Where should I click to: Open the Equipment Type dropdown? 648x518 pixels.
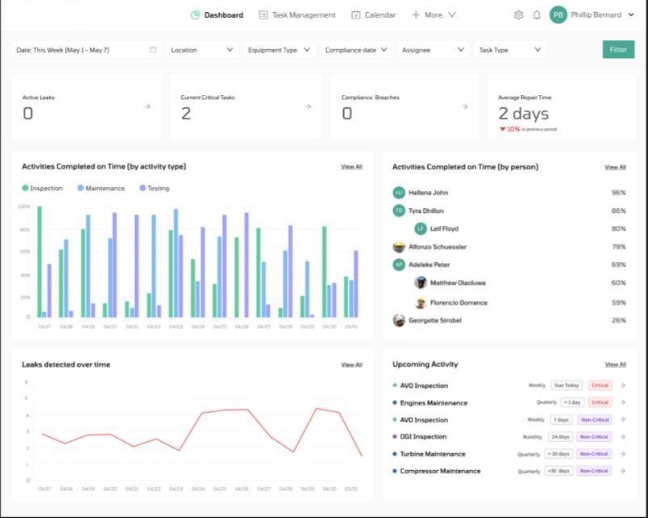279,50
